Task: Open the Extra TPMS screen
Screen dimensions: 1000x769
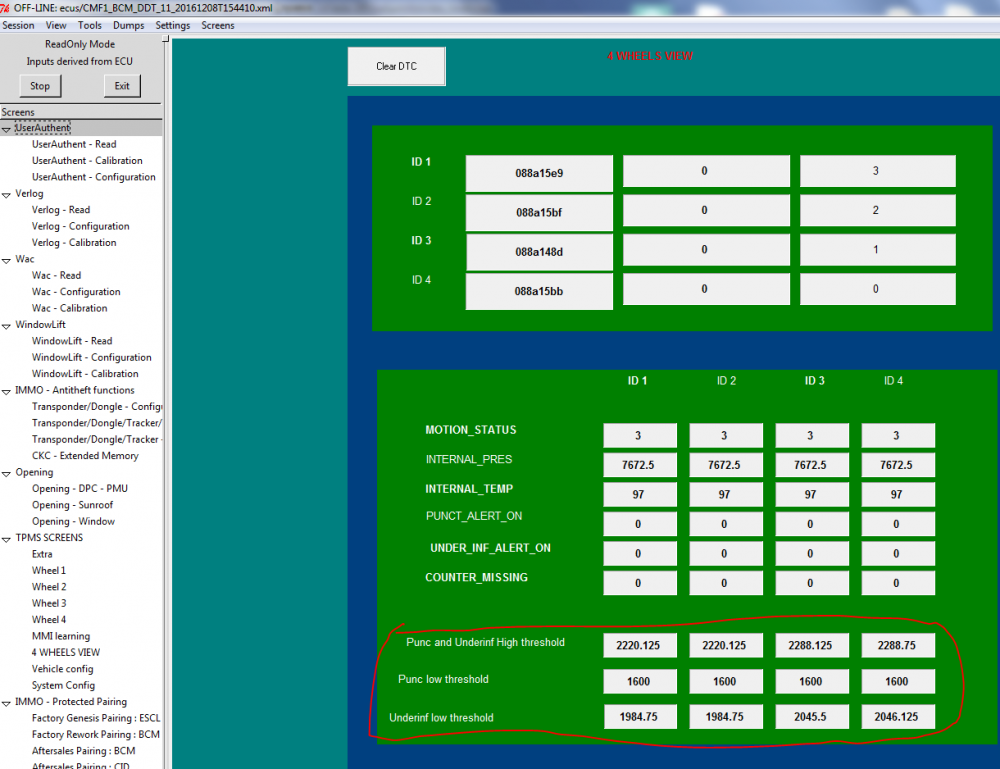Action: pos(42,554)
